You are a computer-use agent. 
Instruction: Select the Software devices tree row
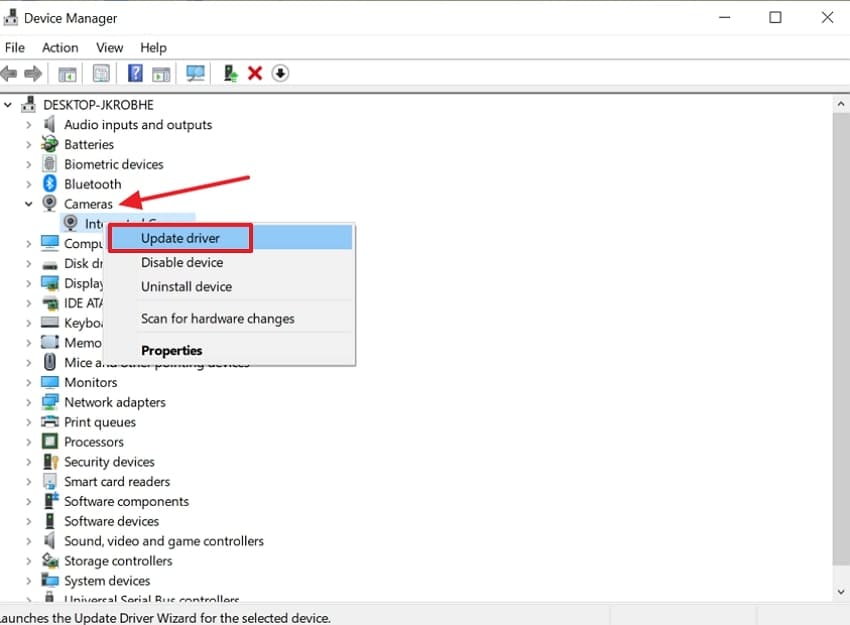pos(112,521)
